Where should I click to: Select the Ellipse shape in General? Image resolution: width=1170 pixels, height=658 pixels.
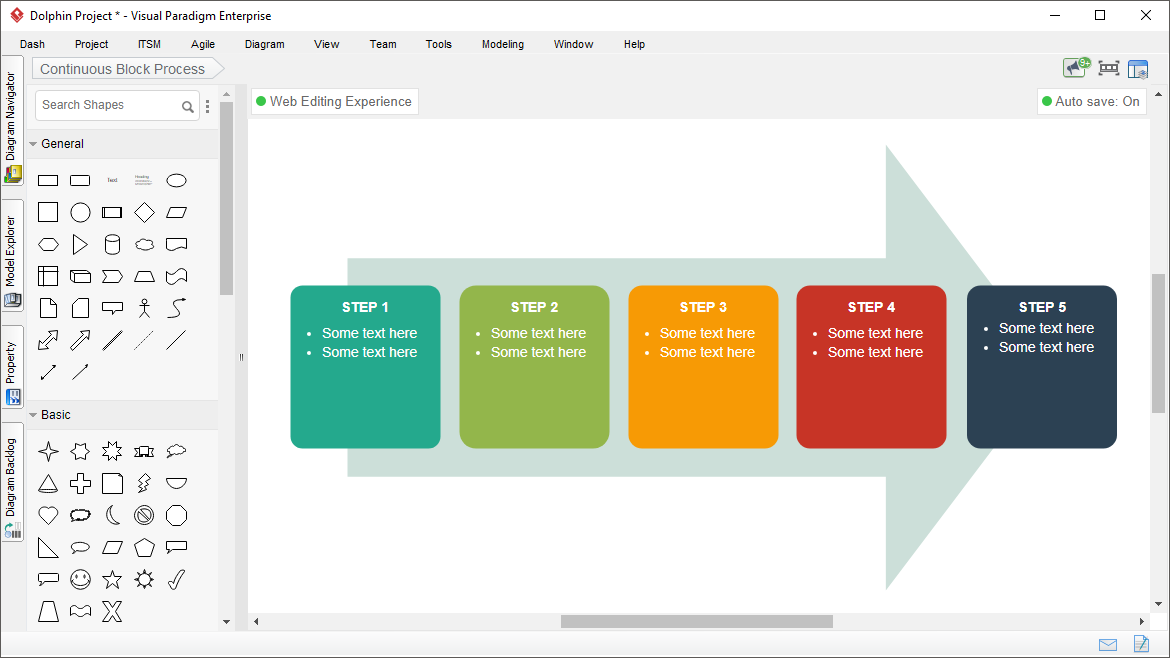(x=176, y=181)
